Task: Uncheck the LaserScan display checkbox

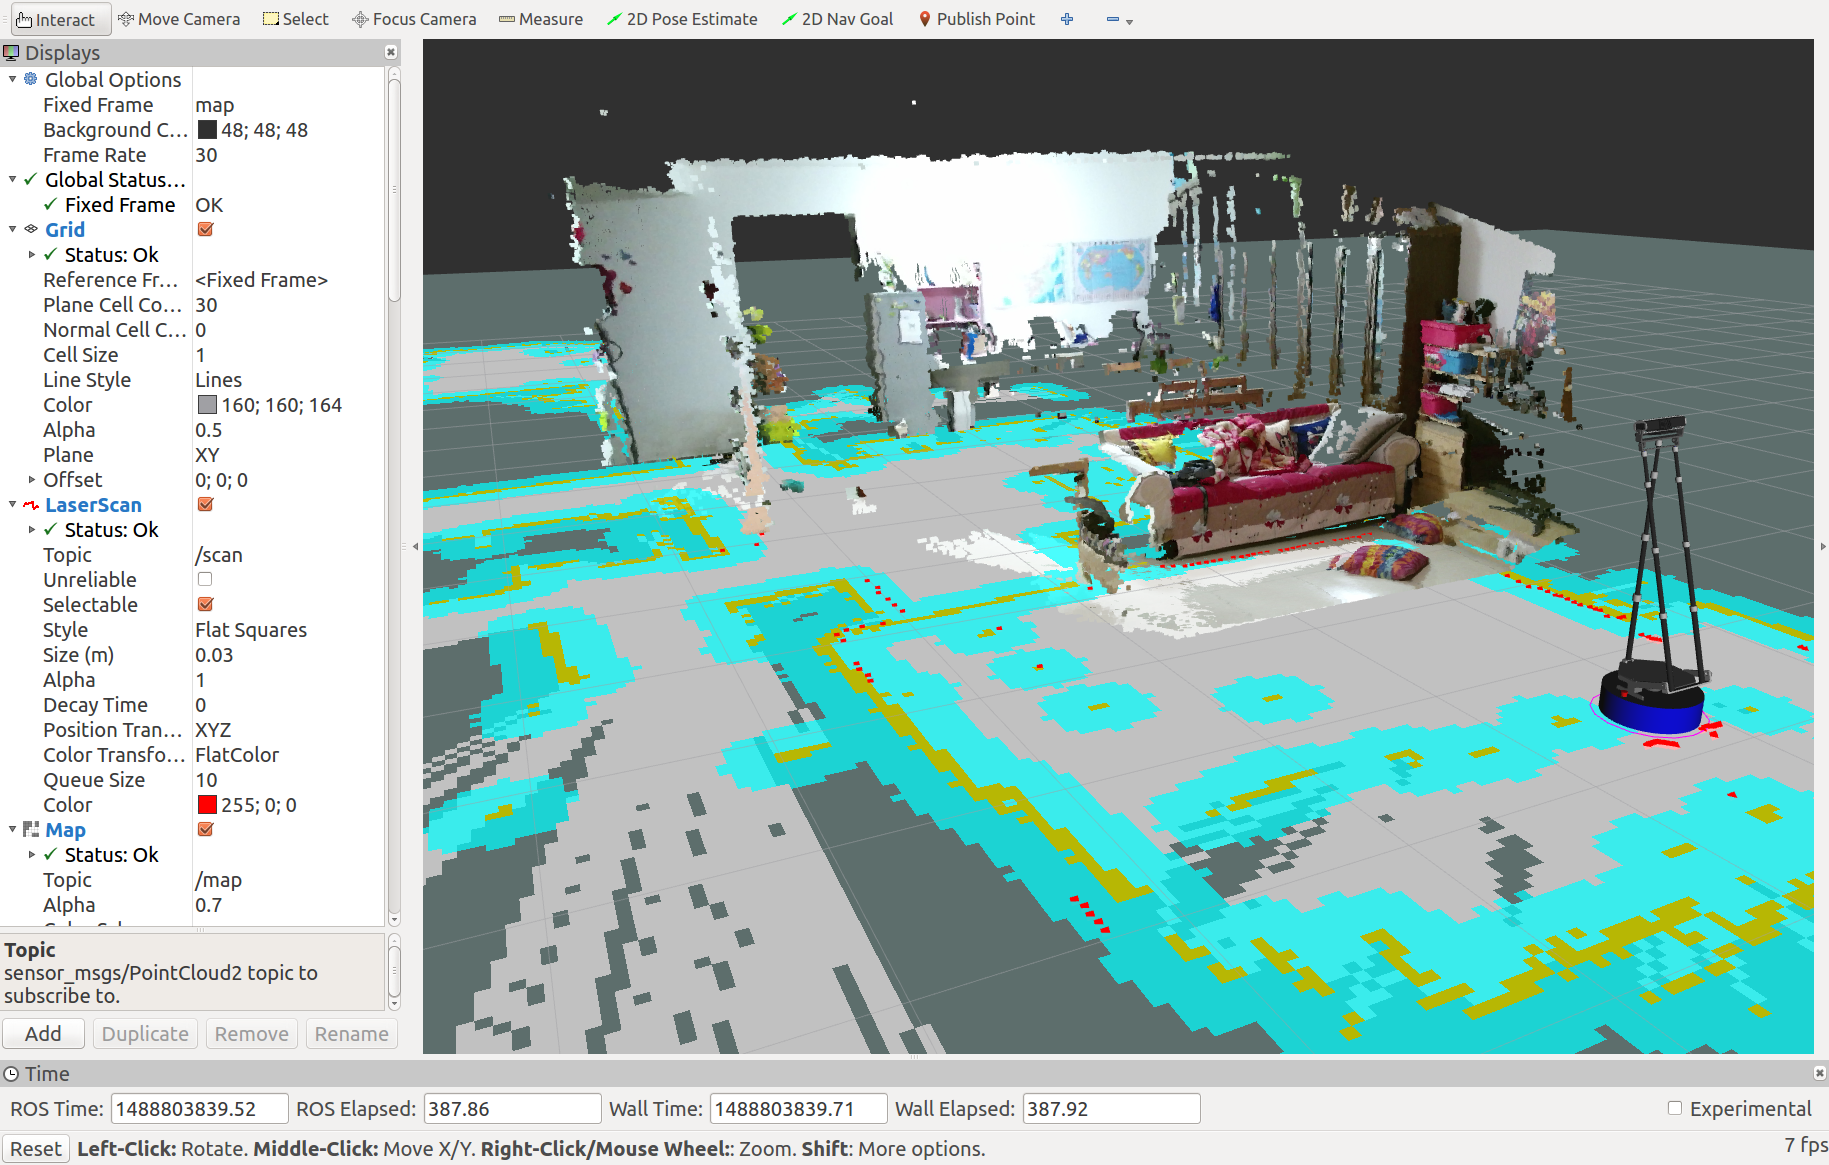Action: [x=206, y=504]
